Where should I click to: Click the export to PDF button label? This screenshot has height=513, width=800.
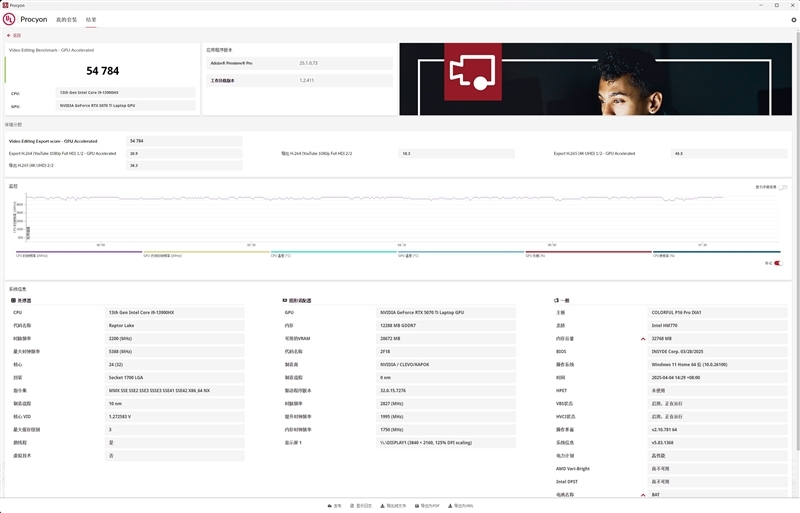coord(430,506)
